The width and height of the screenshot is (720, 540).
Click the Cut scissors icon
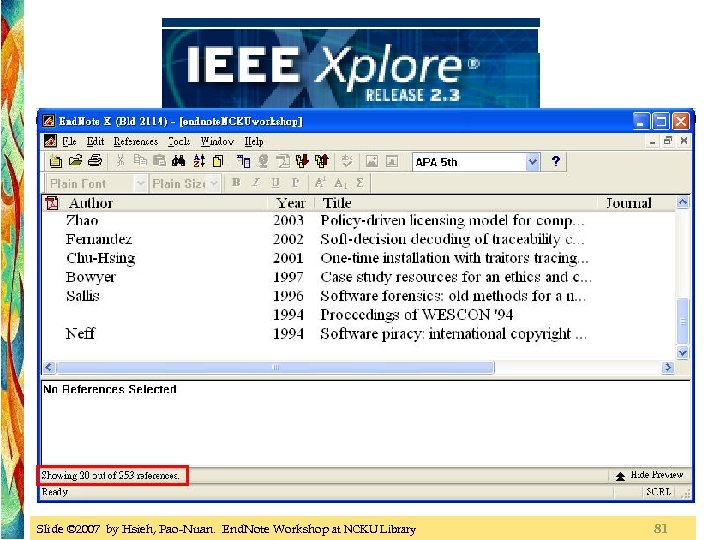(x=120, y=161)
